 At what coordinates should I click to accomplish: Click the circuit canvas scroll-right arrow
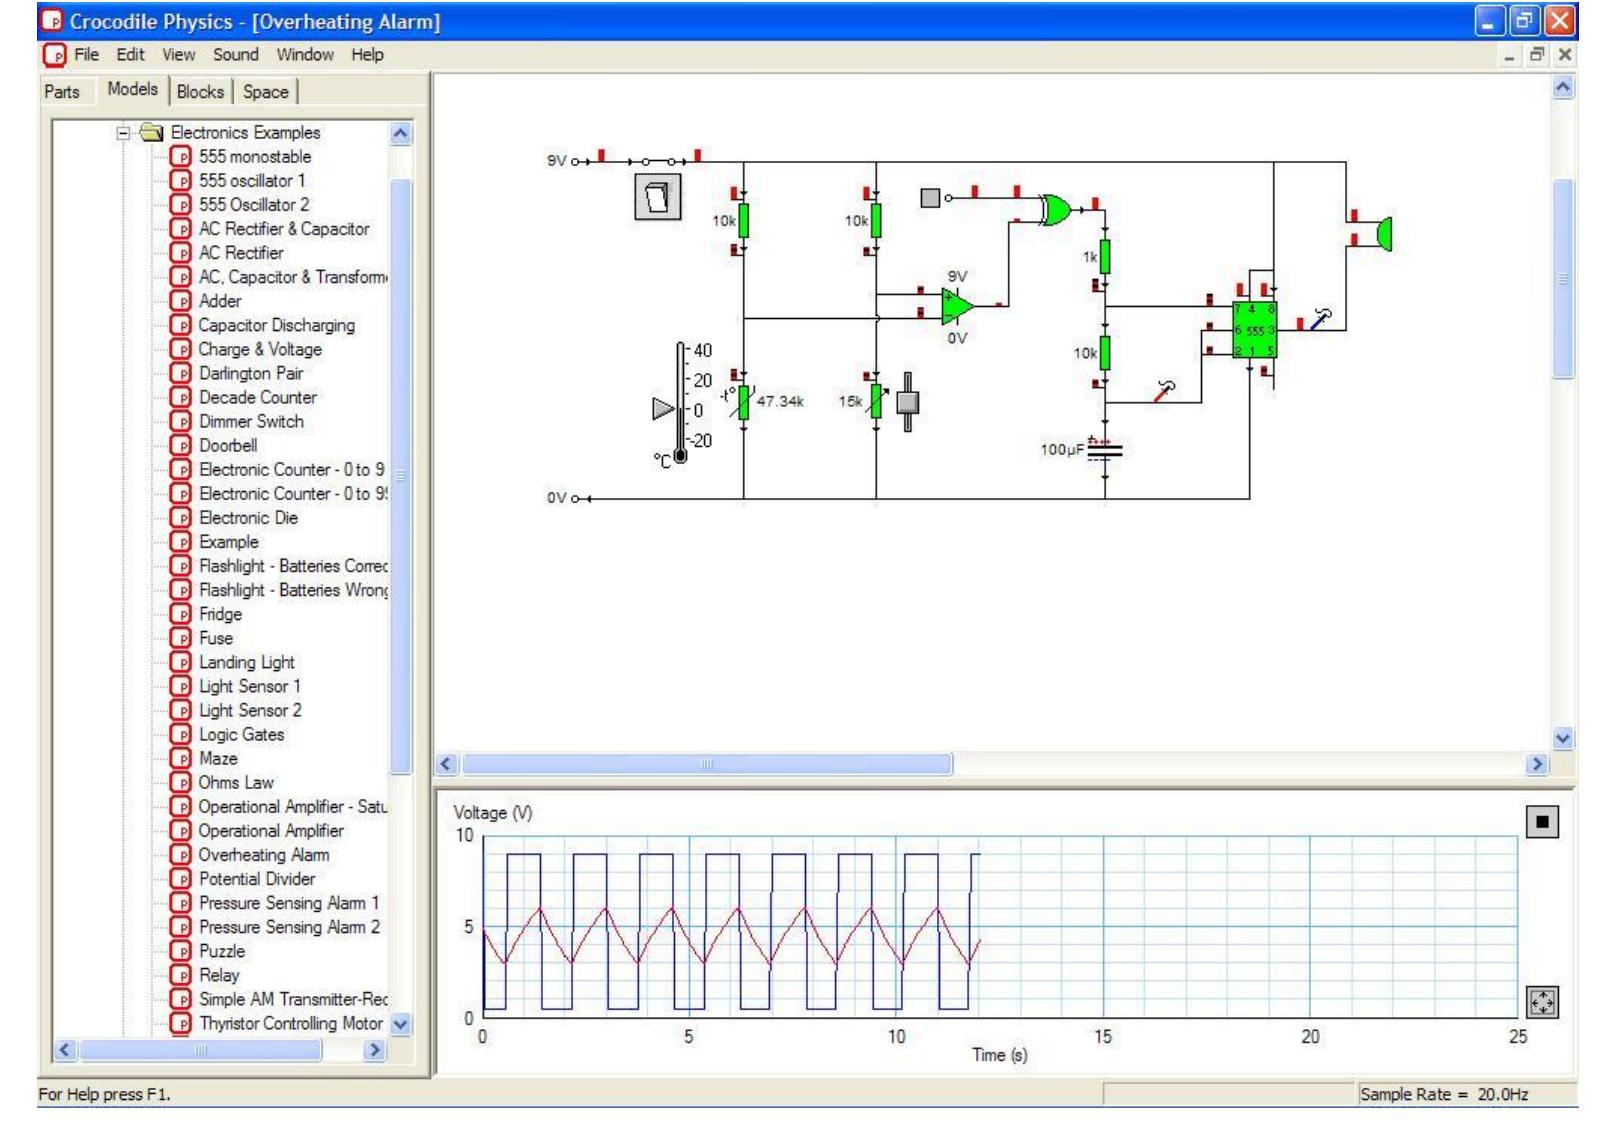coord(1537,765)
